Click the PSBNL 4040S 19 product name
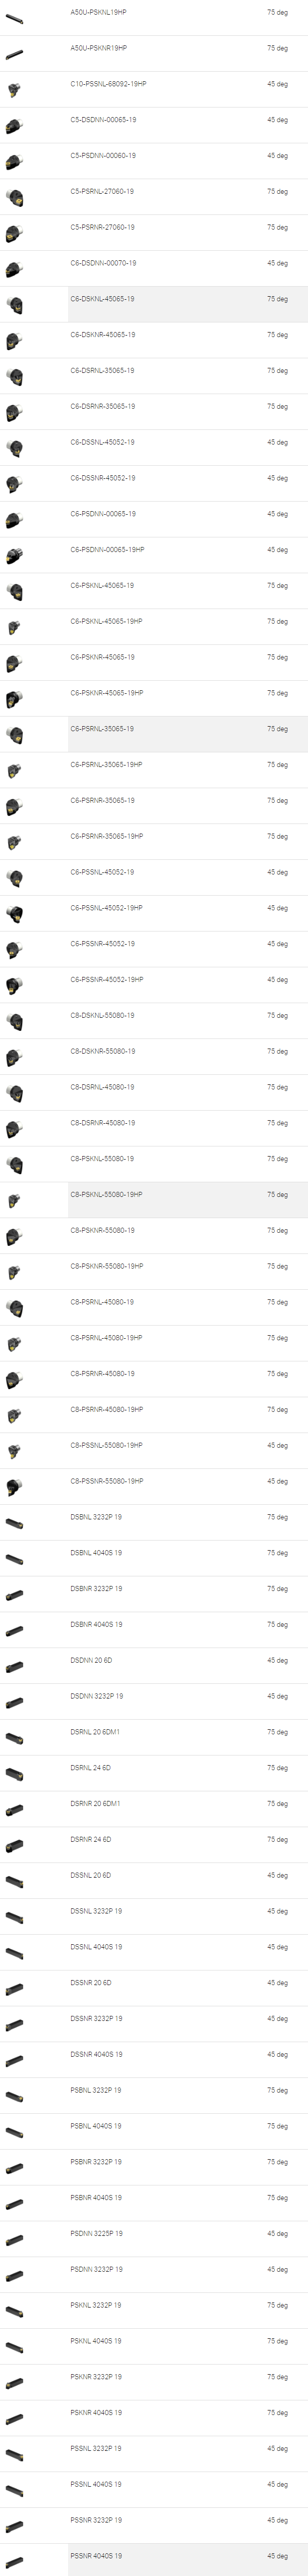This screenshot has width=308, height=2576. tap(96, 2126)
